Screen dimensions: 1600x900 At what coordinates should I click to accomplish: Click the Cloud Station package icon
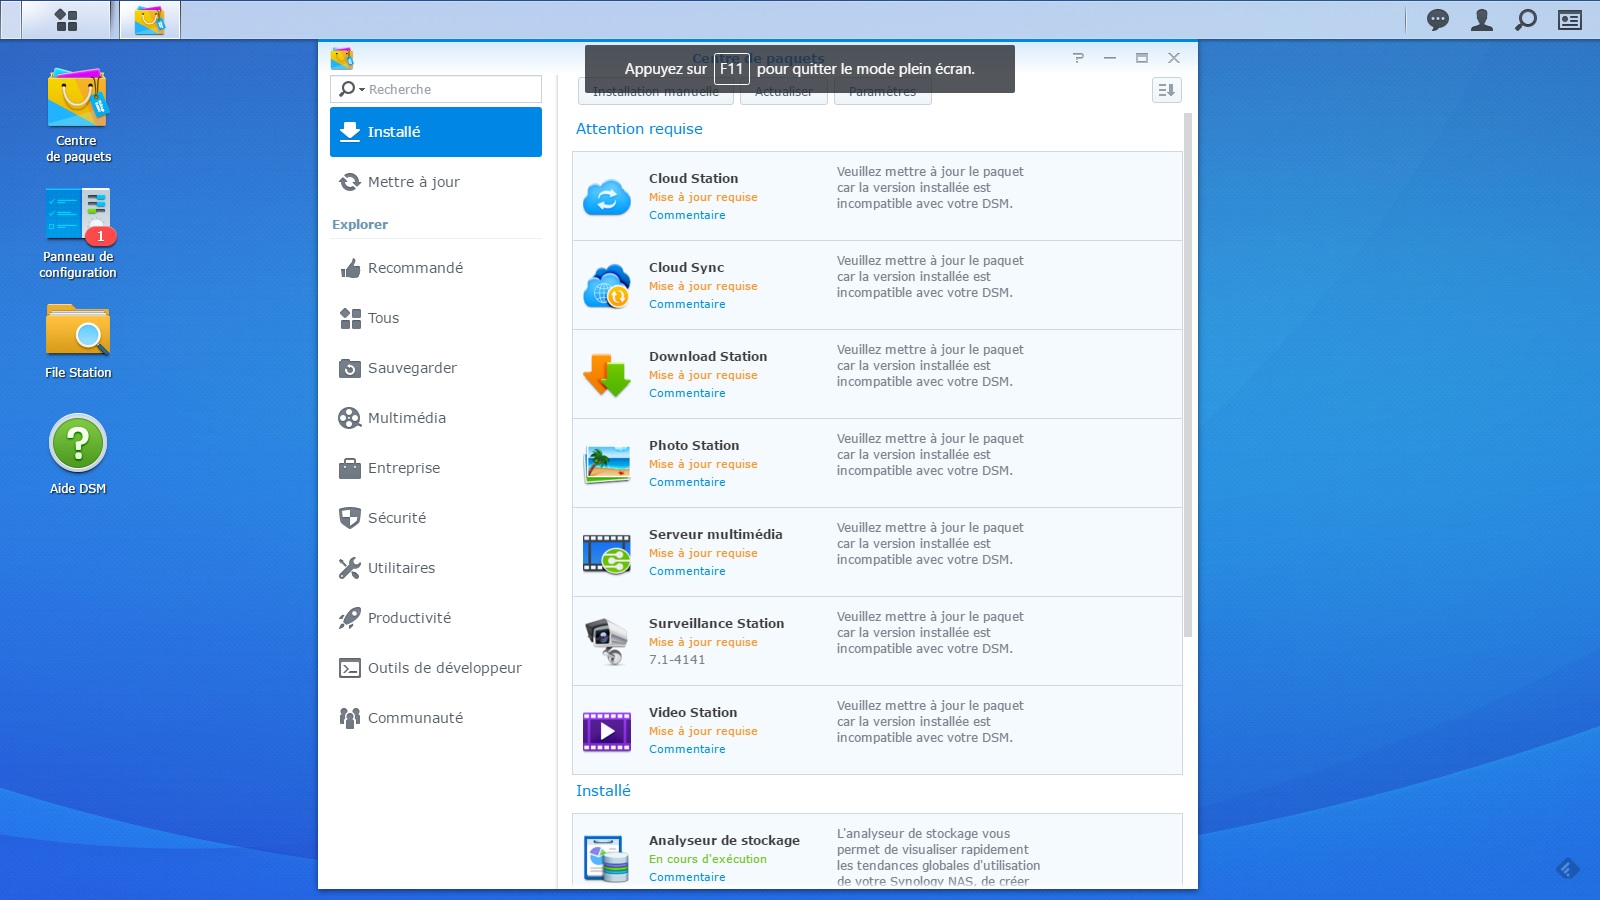[x=607, y=197]
